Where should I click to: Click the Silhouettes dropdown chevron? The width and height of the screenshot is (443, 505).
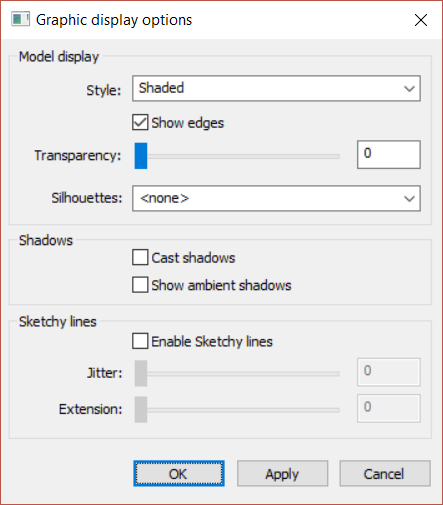(409, 199)
